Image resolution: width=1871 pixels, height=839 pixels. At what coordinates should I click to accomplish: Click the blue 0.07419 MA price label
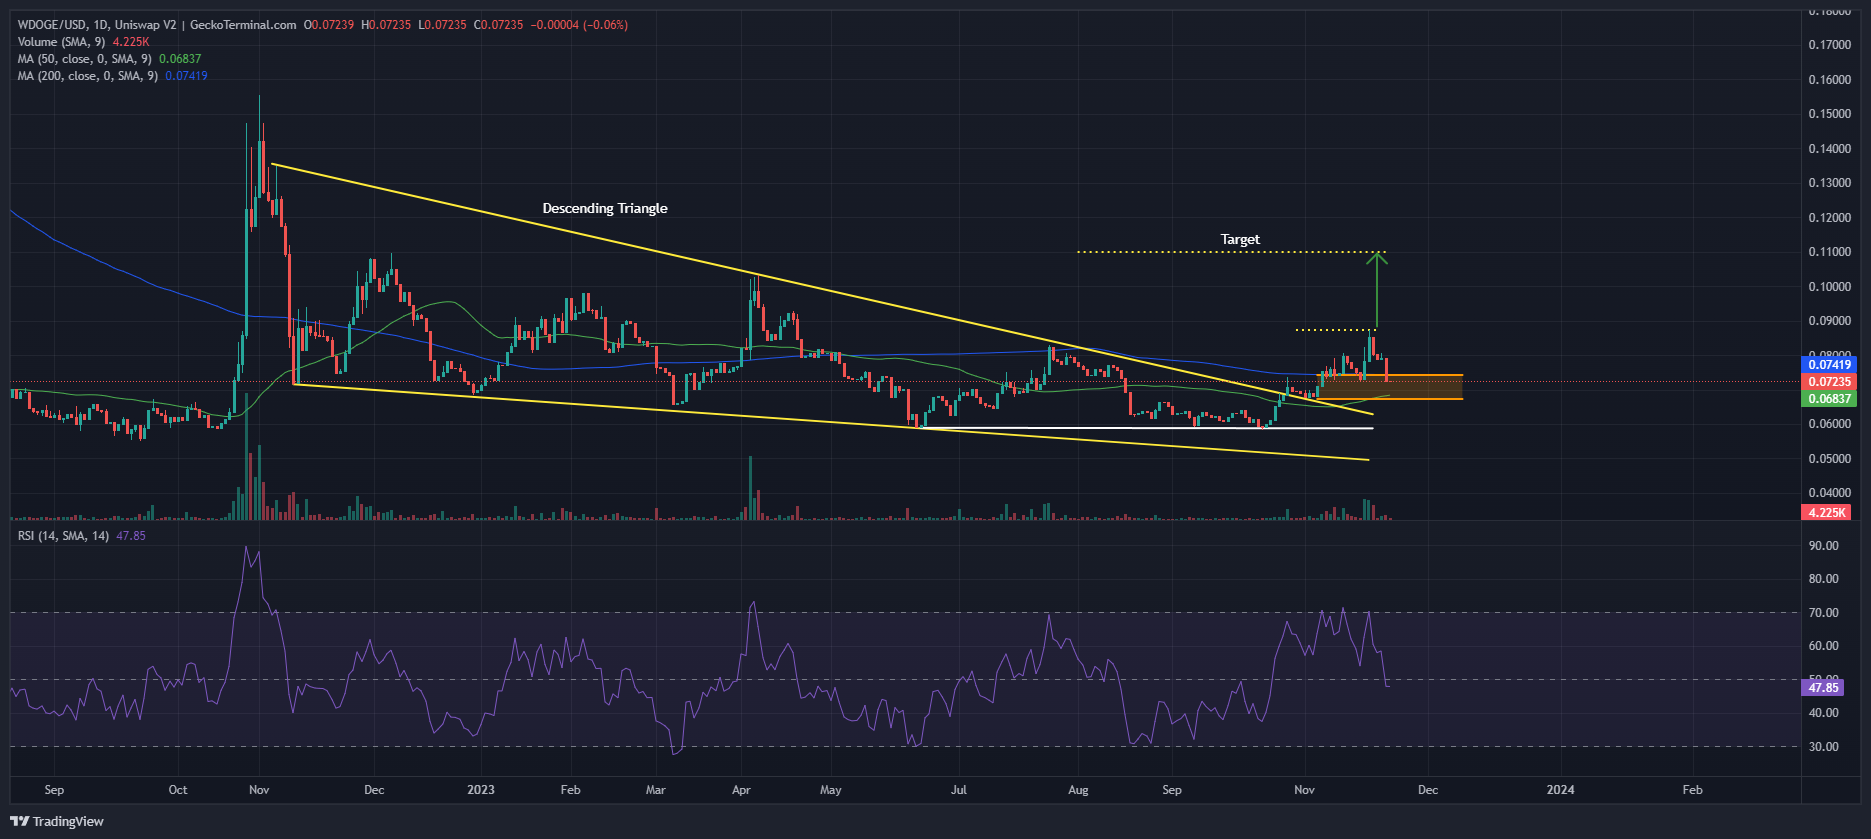pyautogui.click(x=1829, y=365)
